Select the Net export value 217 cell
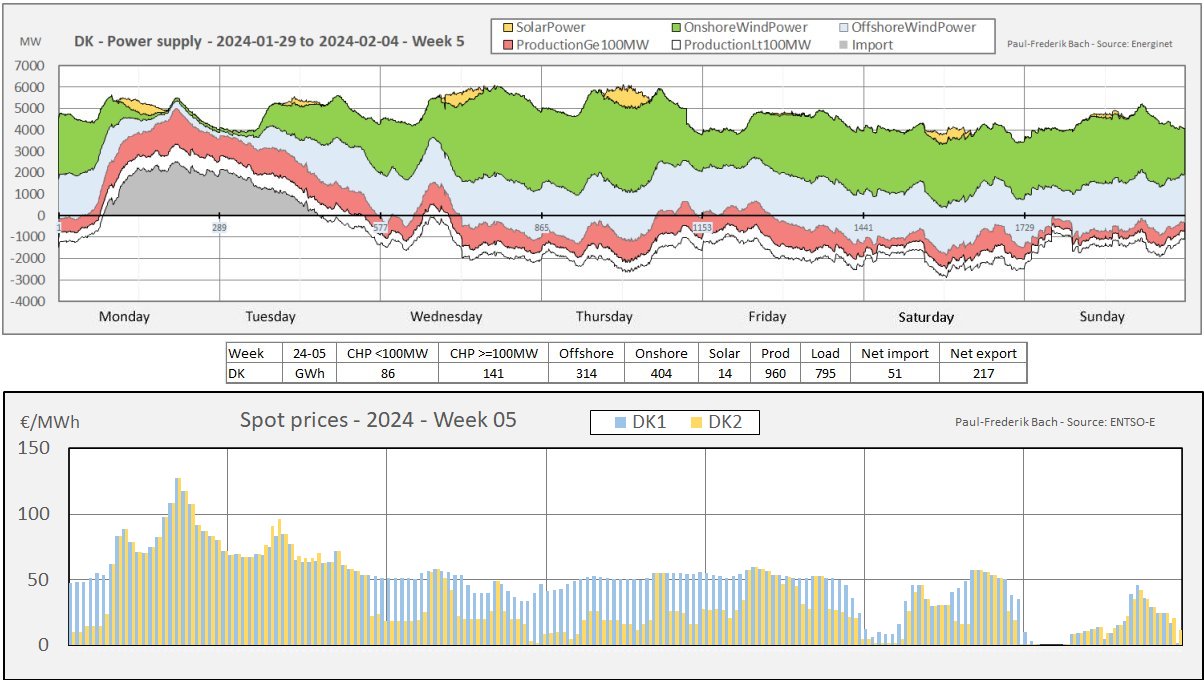 point(983,373)
